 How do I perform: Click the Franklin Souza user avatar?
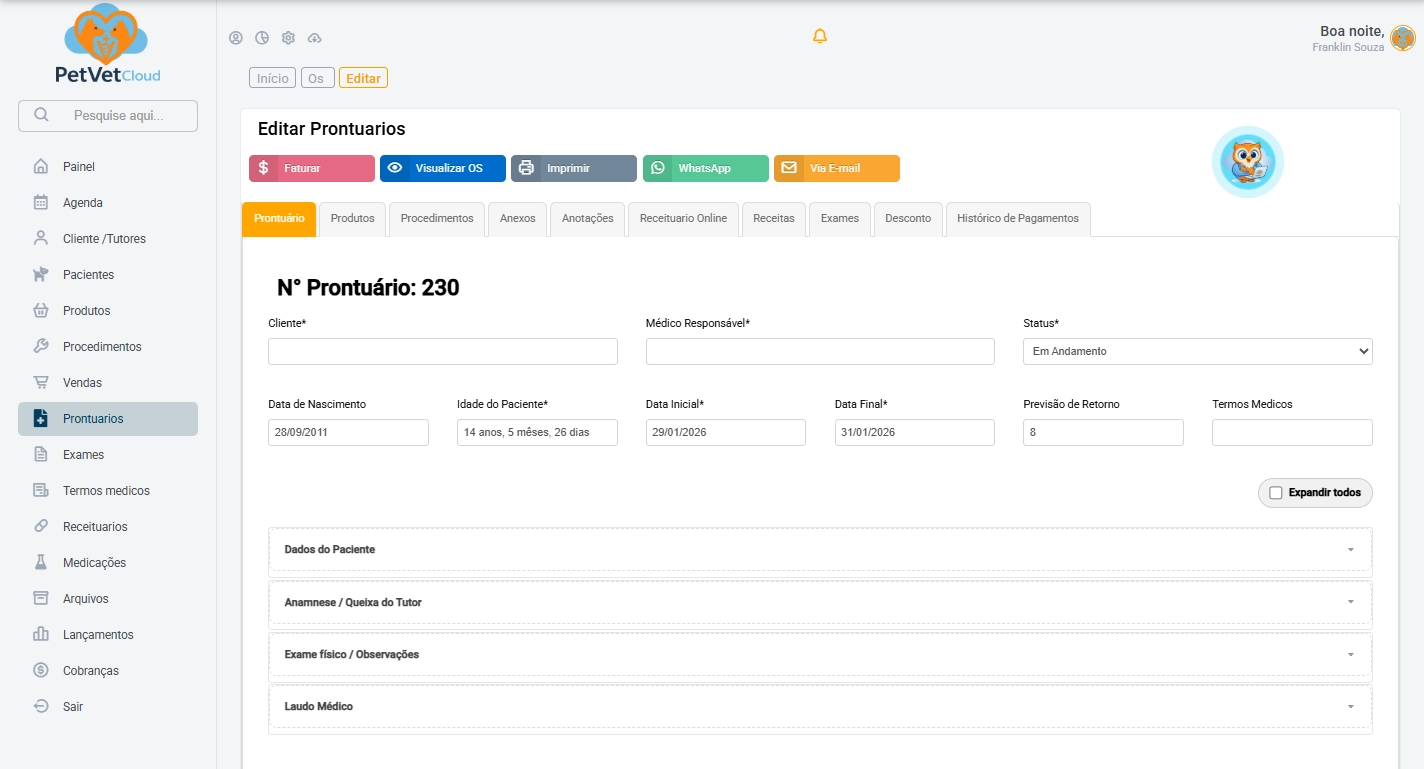(1402, 39)
